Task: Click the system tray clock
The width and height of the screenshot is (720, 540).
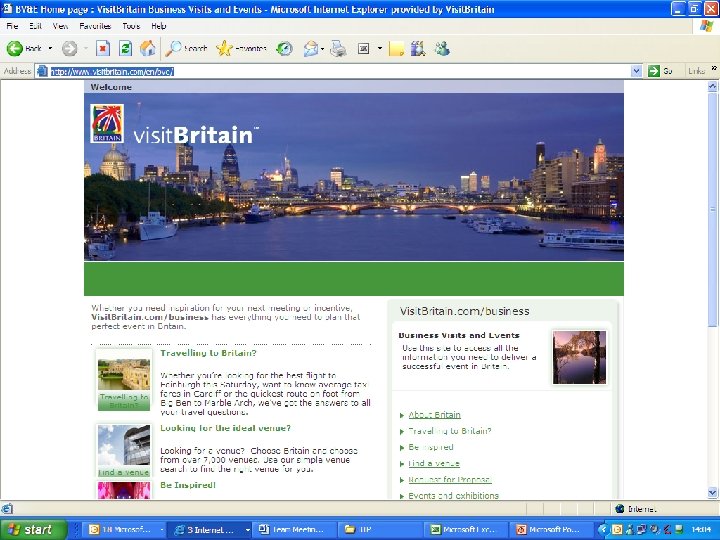Action: 703,529
